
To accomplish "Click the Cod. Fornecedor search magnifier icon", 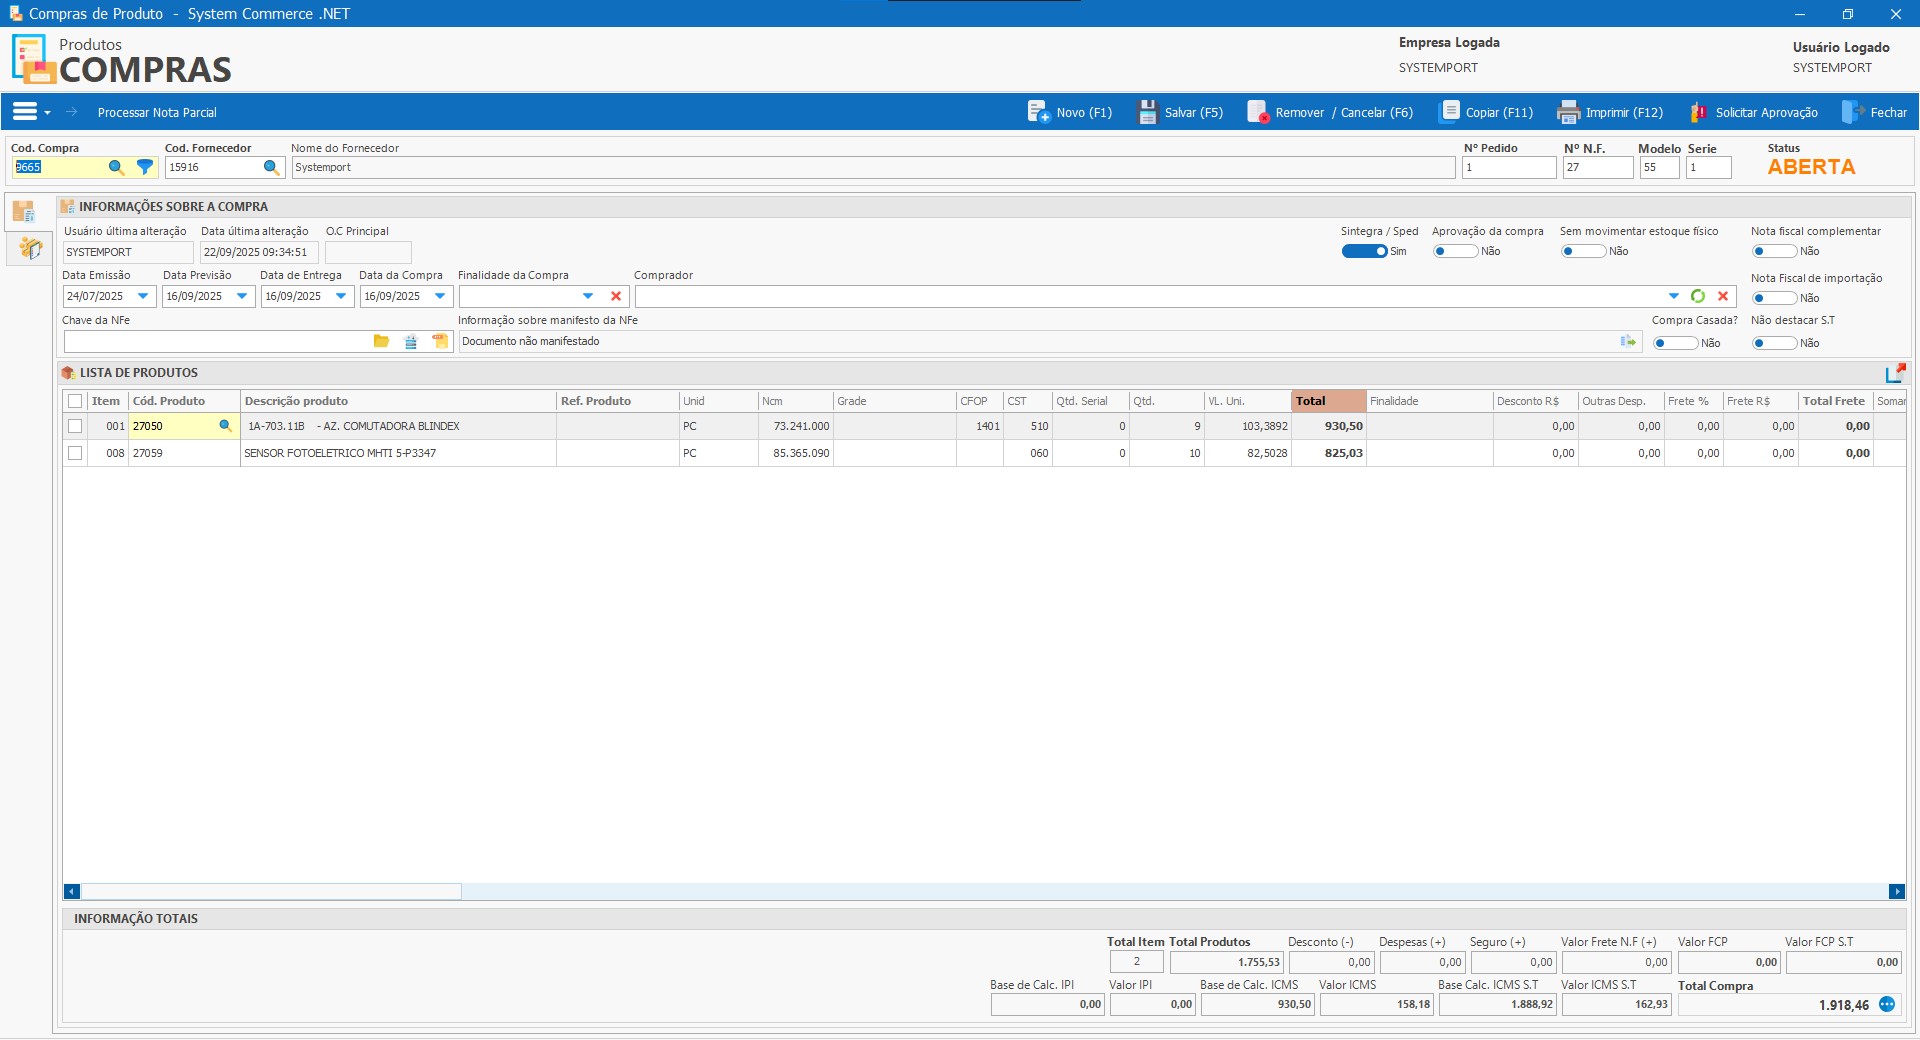I will click(271, 168).
